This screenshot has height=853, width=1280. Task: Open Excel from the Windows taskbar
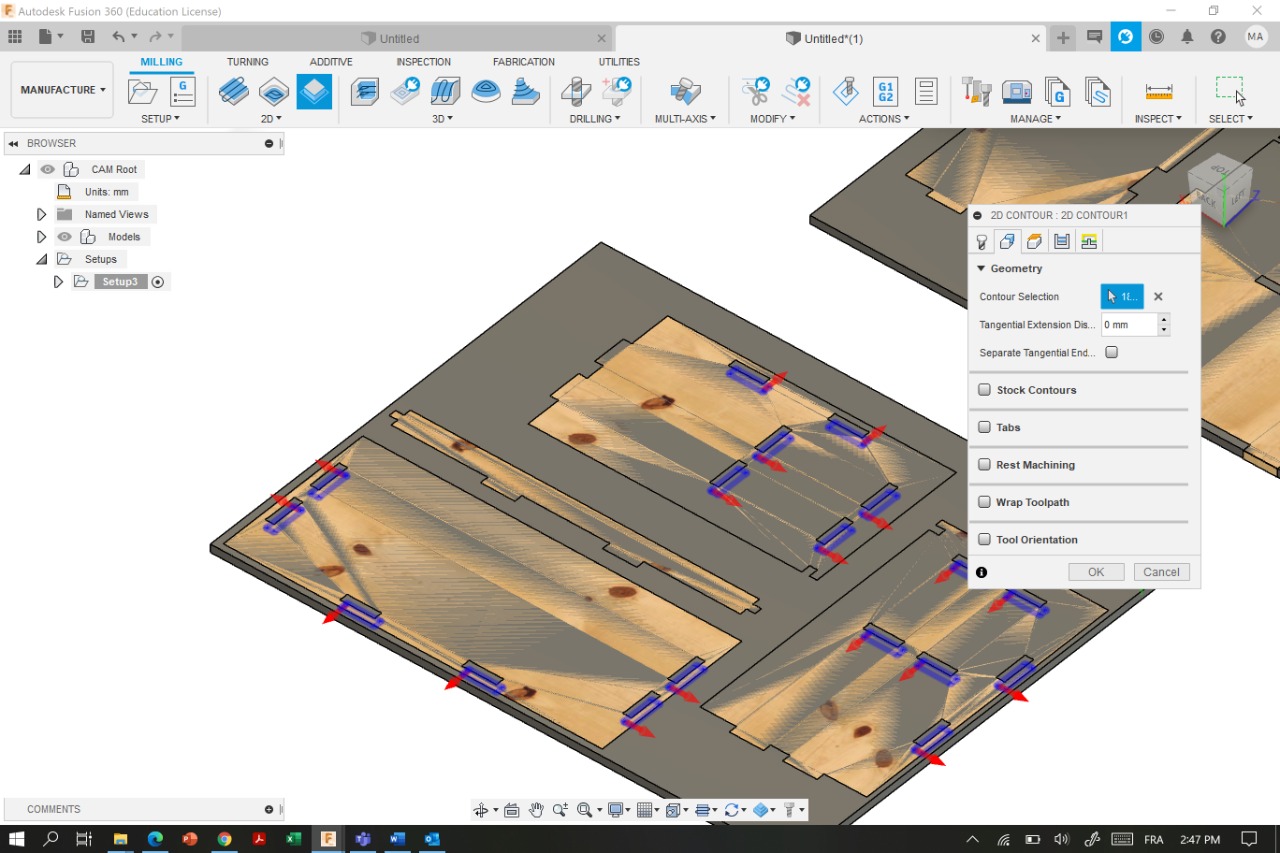point(293,839)
